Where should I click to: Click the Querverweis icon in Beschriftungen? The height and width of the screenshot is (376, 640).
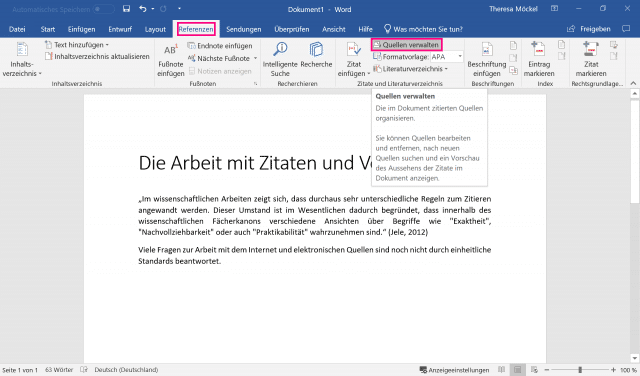(x=513, y=71)
